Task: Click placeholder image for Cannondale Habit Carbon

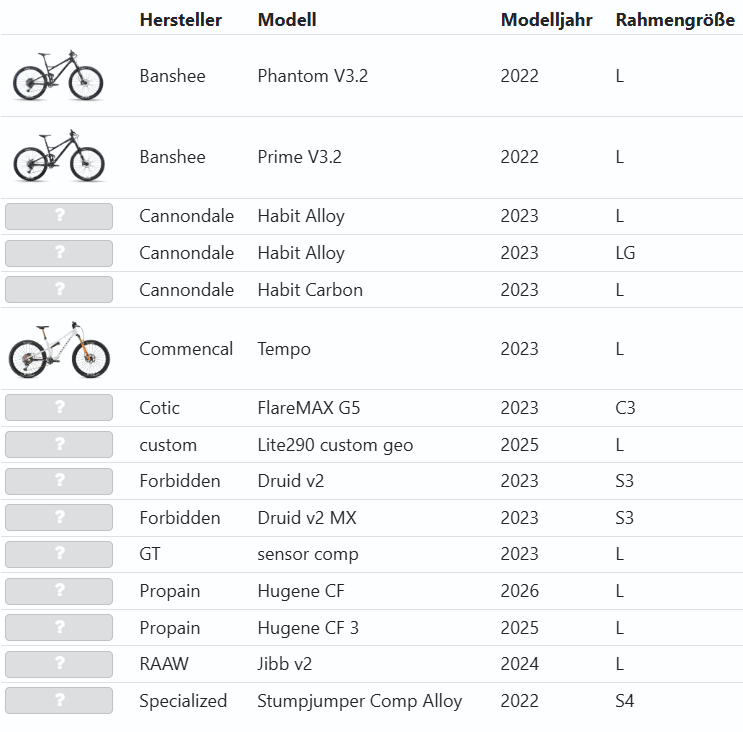Action: point(59,290)
